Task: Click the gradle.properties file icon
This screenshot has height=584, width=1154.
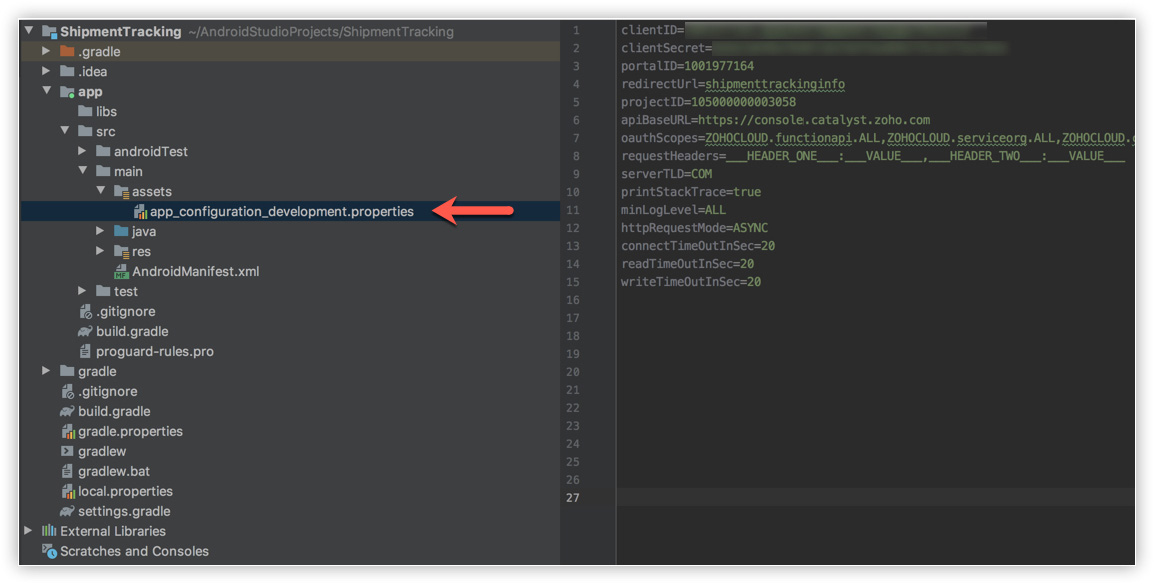Action: point(68,432)
